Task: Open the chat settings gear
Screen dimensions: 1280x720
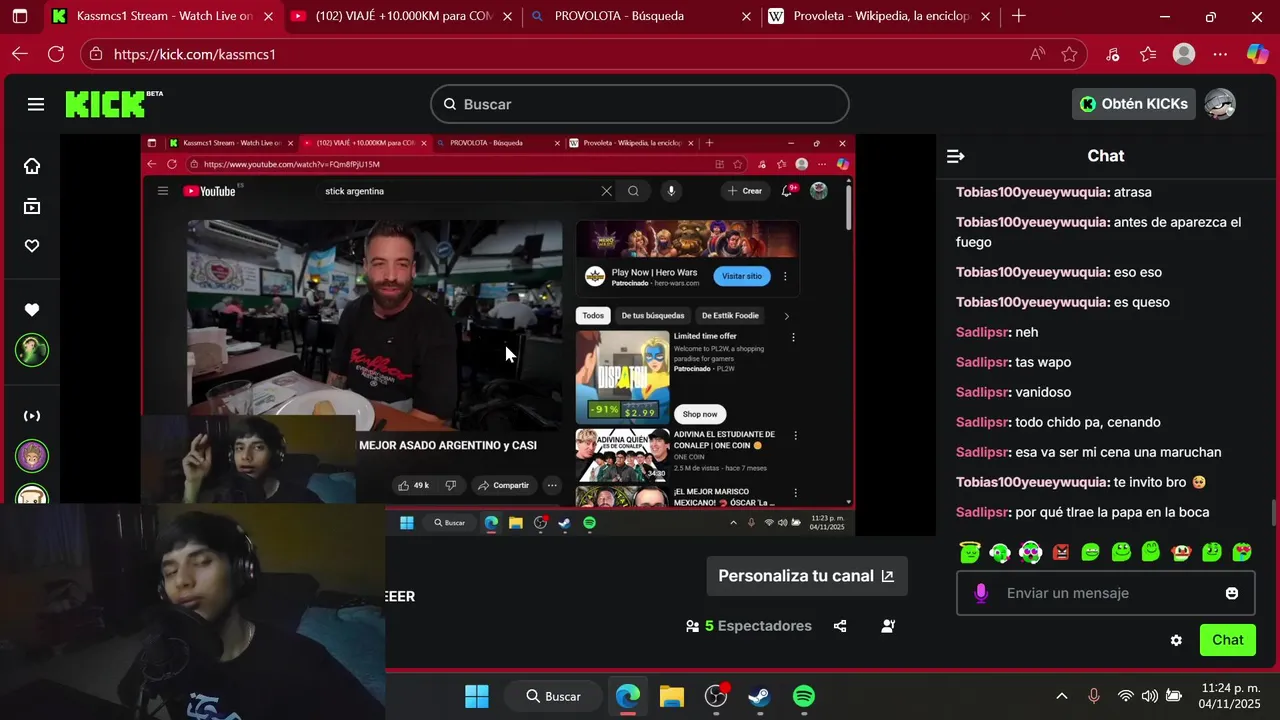Action: [1176, 640]
